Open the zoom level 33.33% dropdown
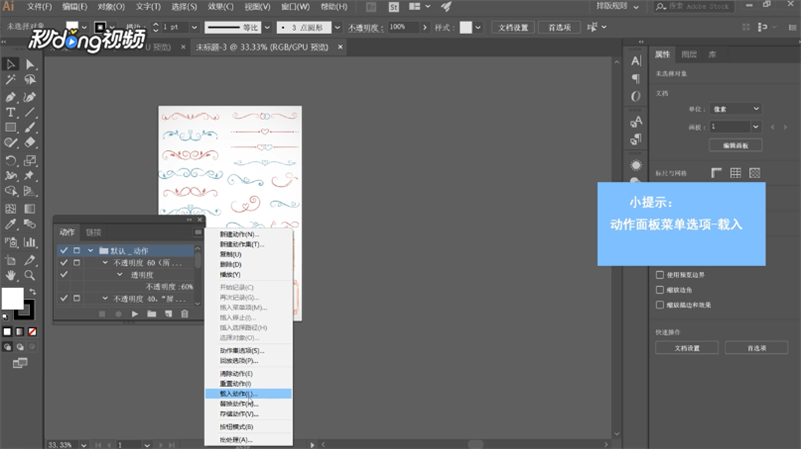This screenshot has height=449, width=801. click(83, 445)
